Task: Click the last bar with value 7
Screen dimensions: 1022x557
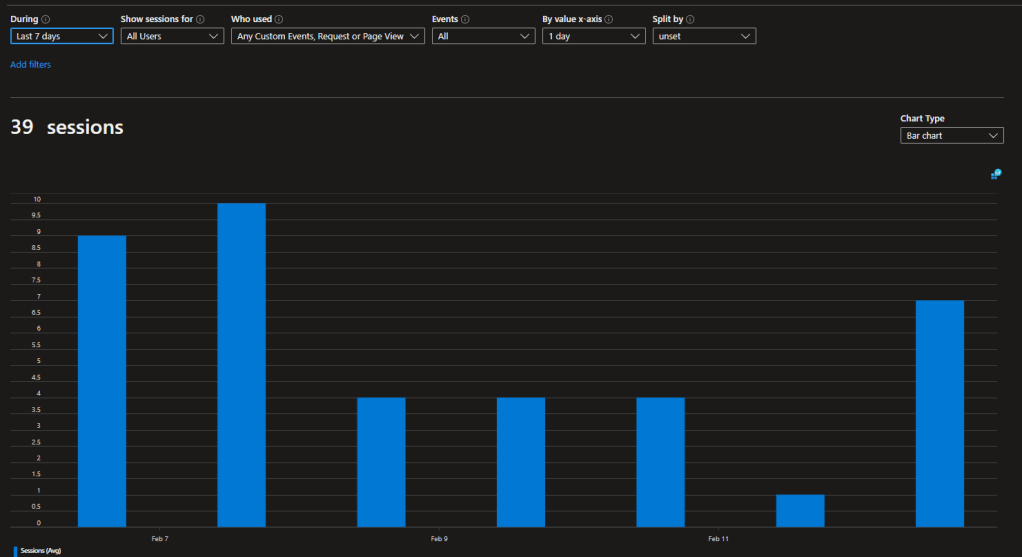Action: pyautogui.click(x=940, y=413)
